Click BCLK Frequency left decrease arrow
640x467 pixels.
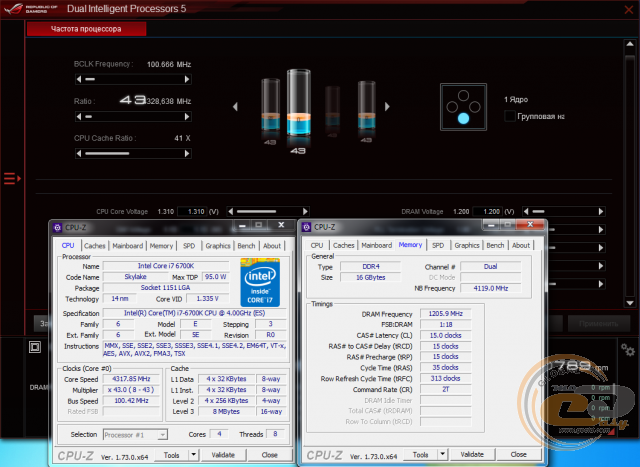click(x=79, y=79)
